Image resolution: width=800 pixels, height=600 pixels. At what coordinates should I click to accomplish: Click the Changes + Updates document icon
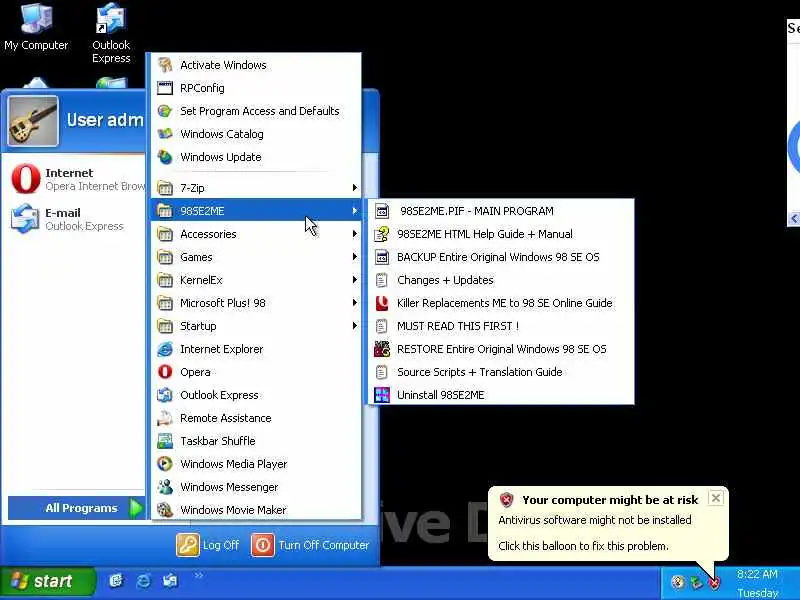click(382, 280)
